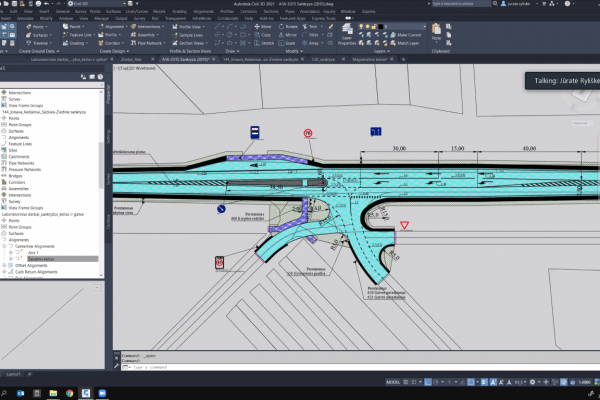Toggle grid display in status bar
600x400 pixels.
406,382
